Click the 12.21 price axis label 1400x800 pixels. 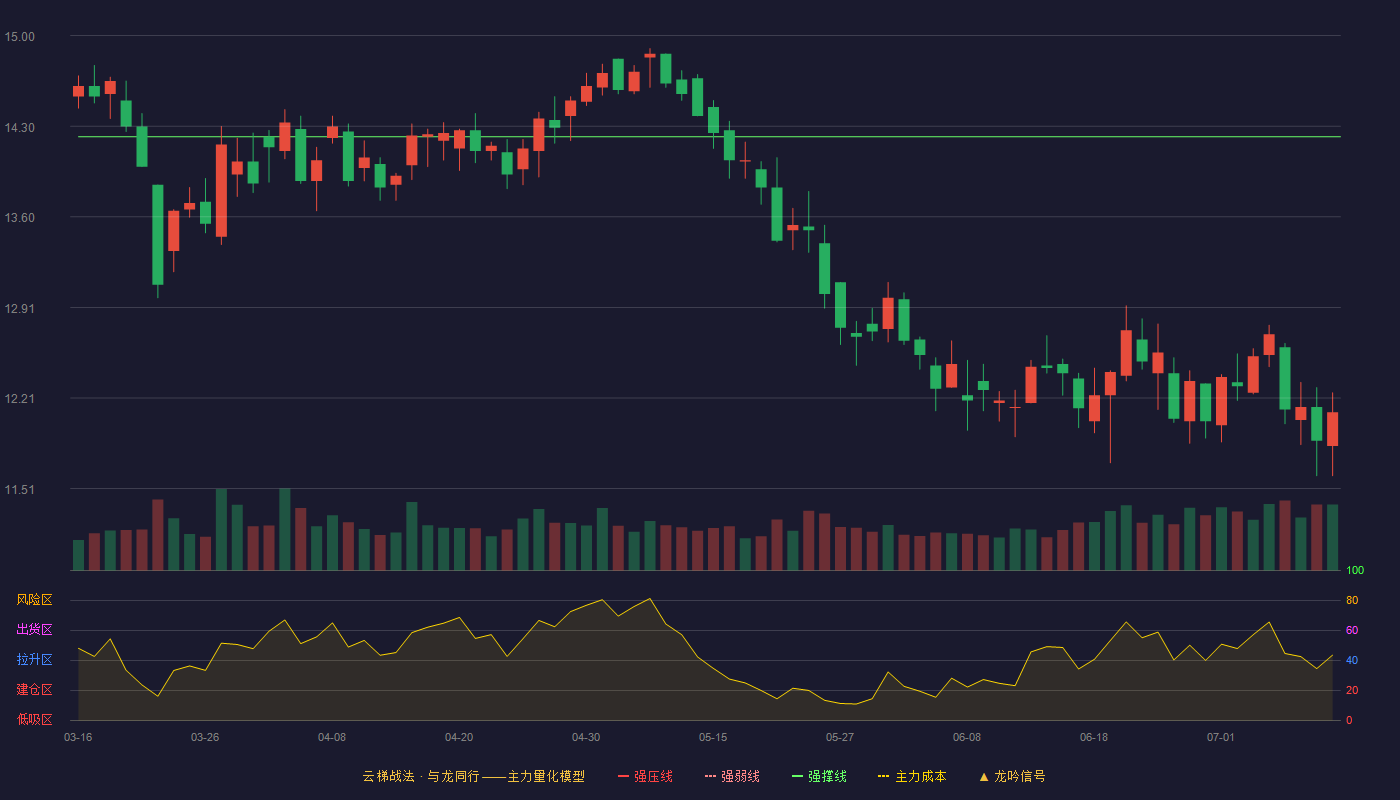pyautogui.click(x=20, y=399)
